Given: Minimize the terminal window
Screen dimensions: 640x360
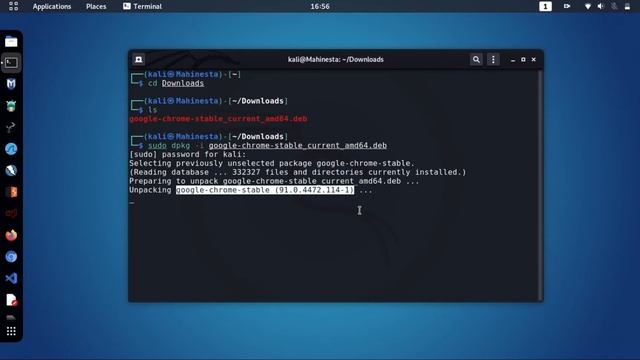Looking at the screenshot, I should coord(513,60).
